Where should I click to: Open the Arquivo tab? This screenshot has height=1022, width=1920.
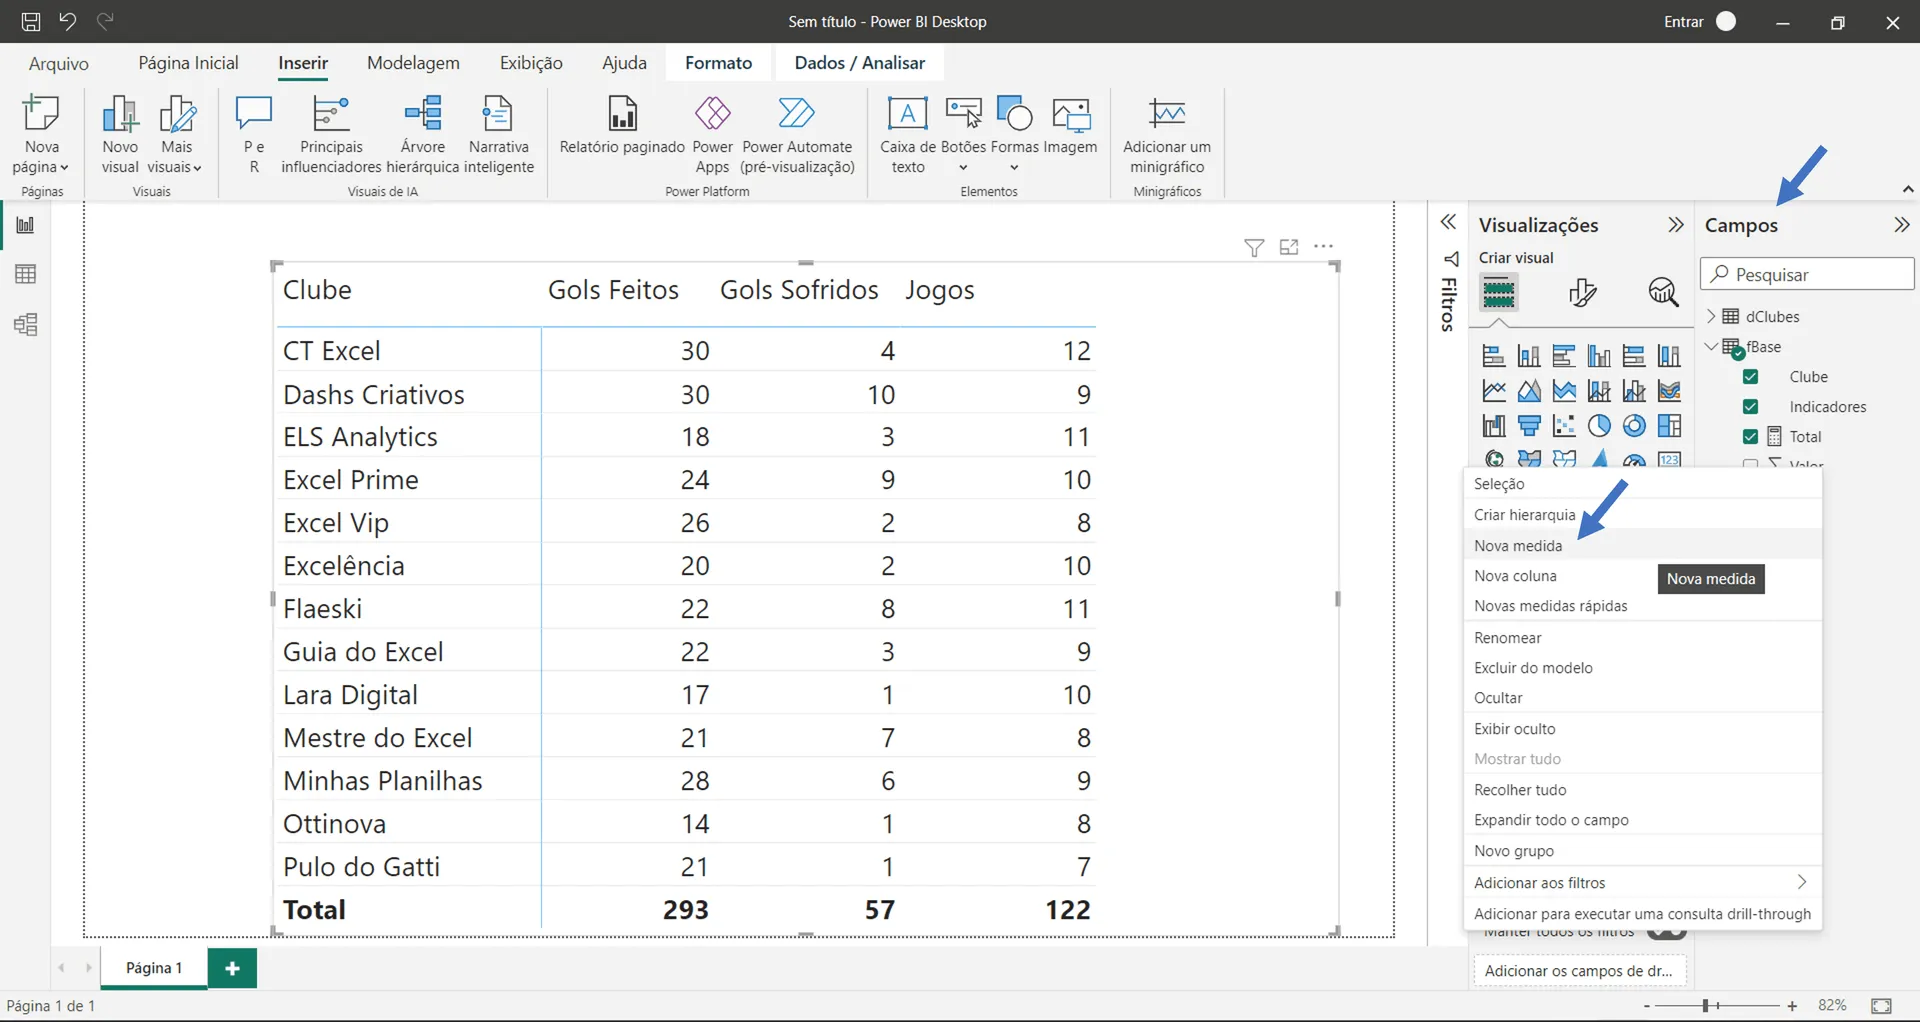(x=58, y=63)
